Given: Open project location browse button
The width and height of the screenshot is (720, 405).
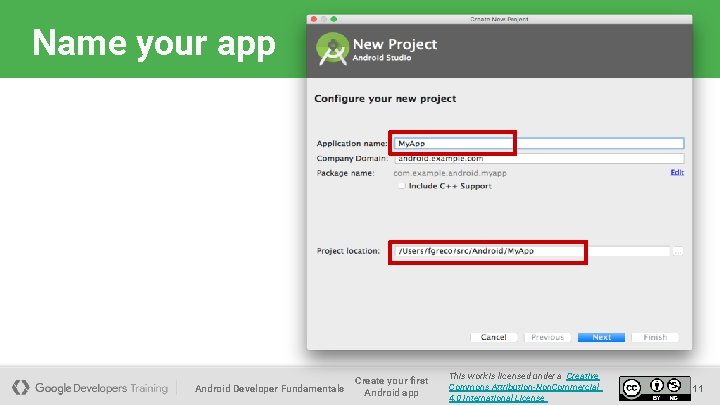Looking at the screenshot, I should click(x=678, y=251).
